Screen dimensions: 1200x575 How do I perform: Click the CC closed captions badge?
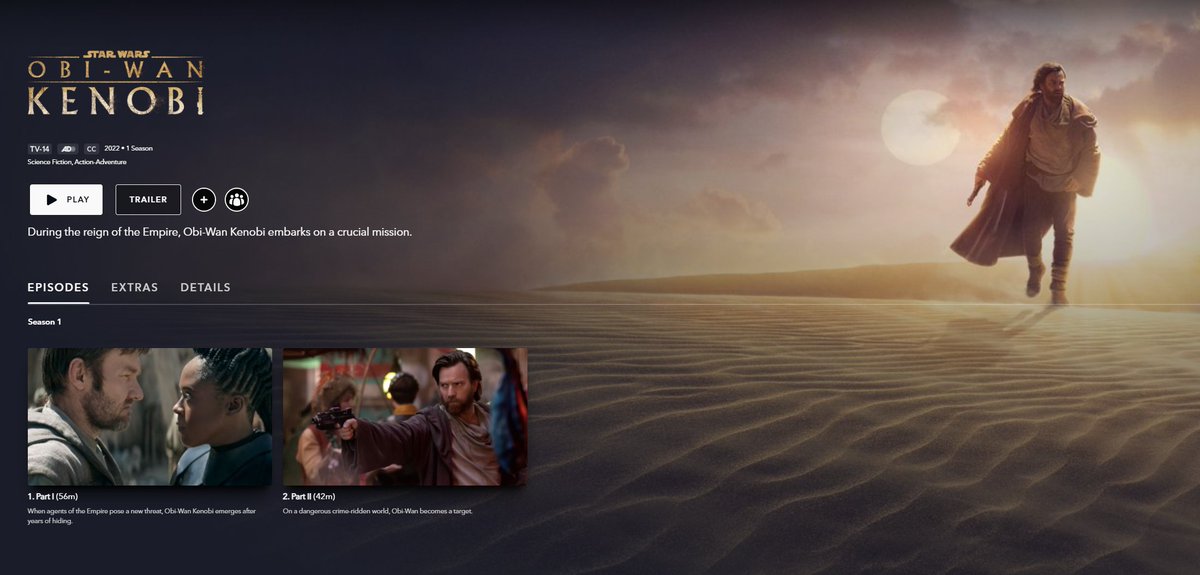[91, 148]
